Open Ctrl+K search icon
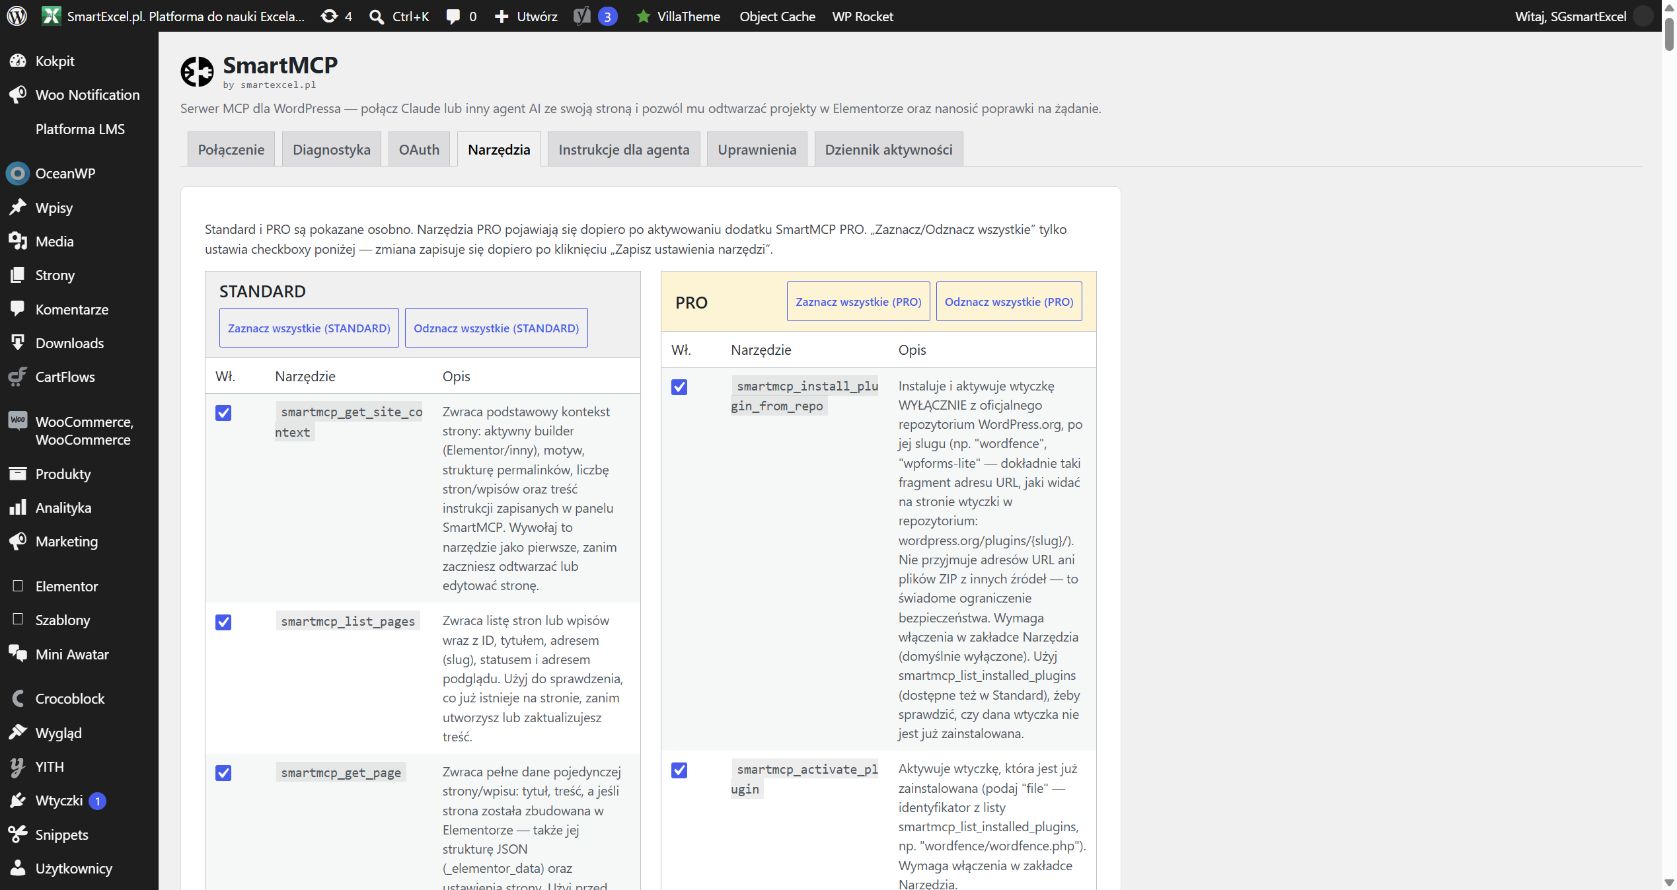This screenshot has height=890, width=1677. click(x=377, y=17)
